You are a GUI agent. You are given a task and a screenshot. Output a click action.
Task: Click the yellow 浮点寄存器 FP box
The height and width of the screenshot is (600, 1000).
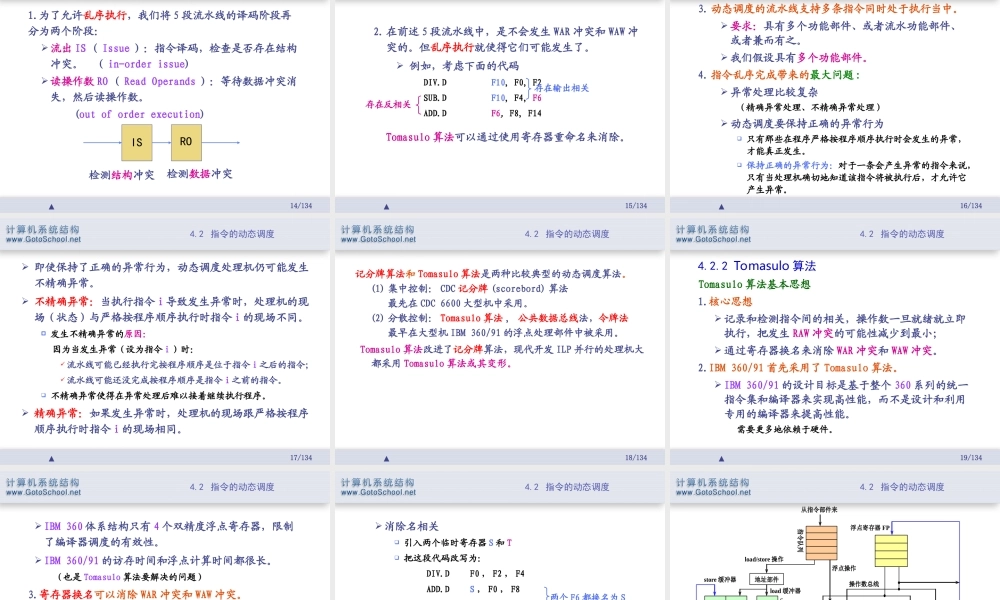tap(891, 548)
